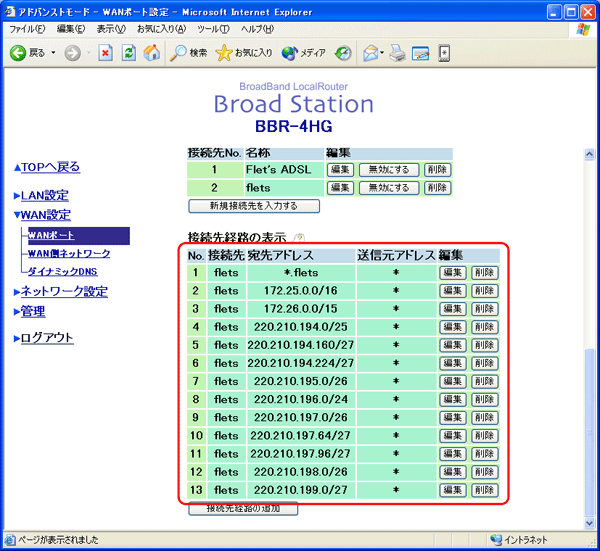Click the Back arrow toolbar icon

coord(18,53)
